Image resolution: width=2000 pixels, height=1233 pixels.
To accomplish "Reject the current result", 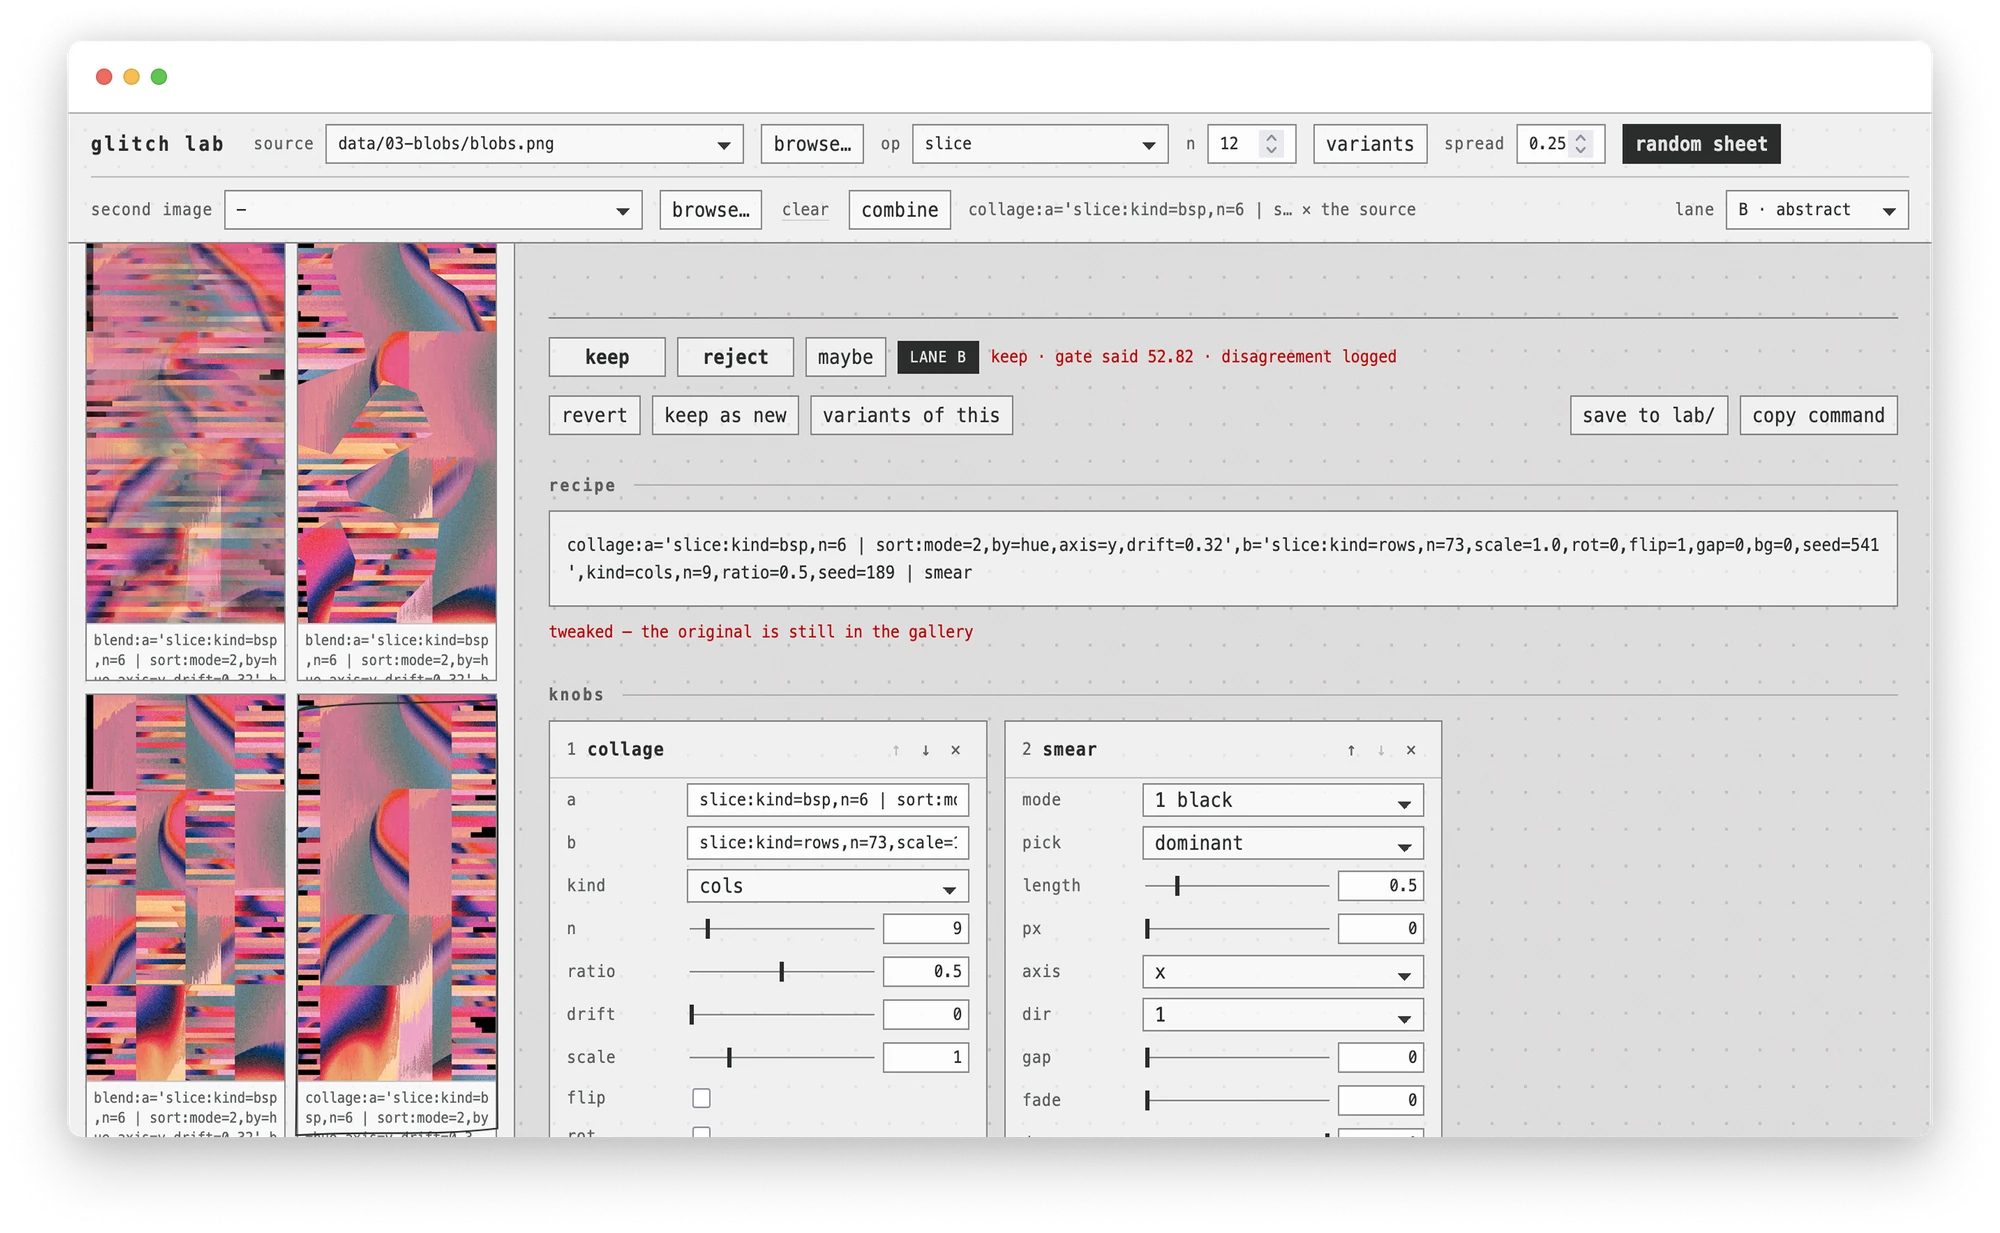I will [735, 357].
